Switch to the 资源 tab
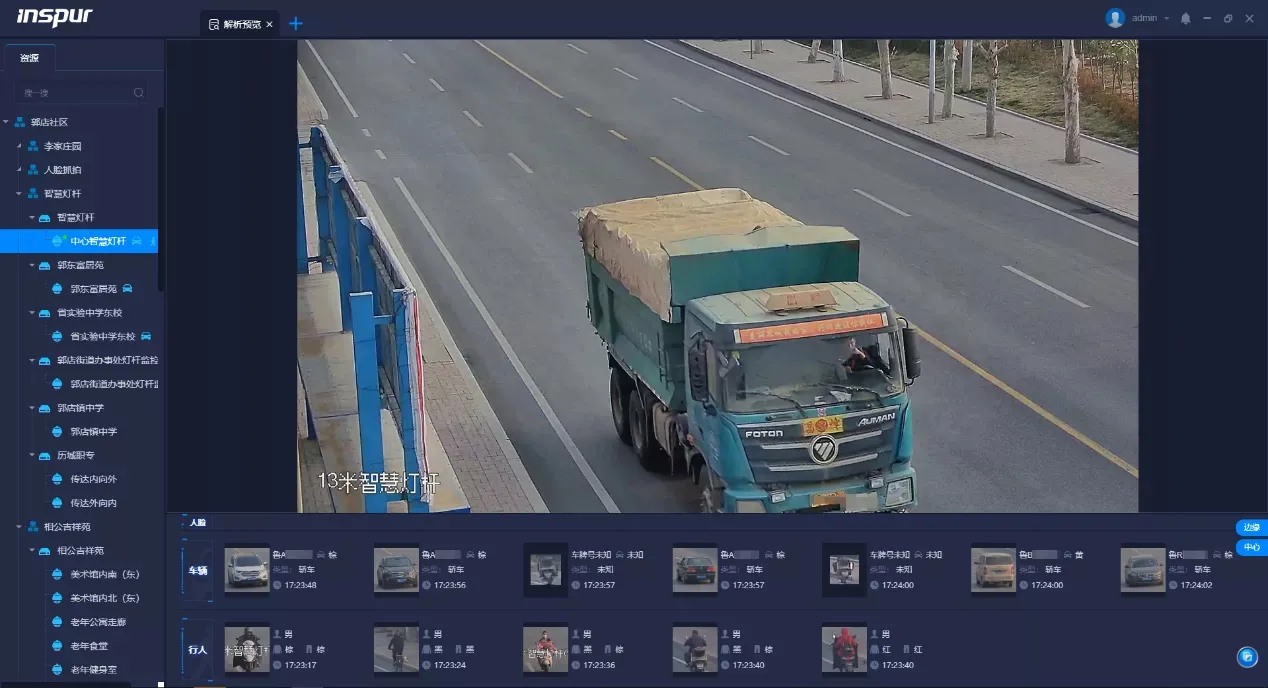Viewport: 1268px width, 688px height. [30, 58]
